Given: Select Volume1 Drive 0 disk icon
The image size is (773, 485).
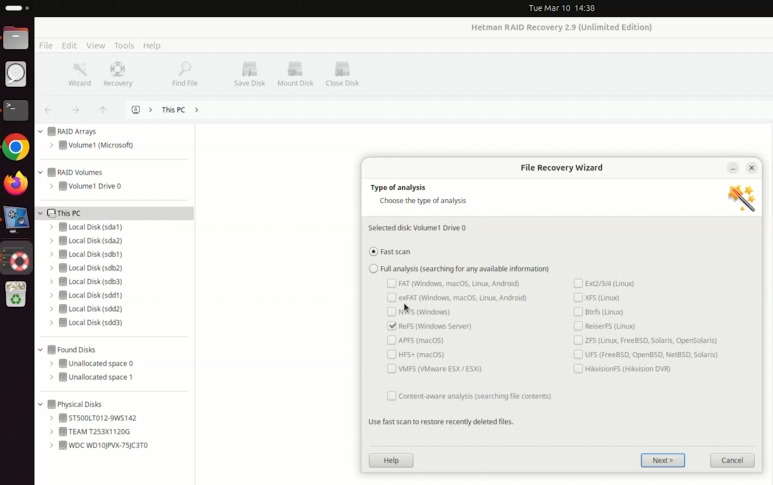Looking at the screenshot, I should tap(63, 186).
